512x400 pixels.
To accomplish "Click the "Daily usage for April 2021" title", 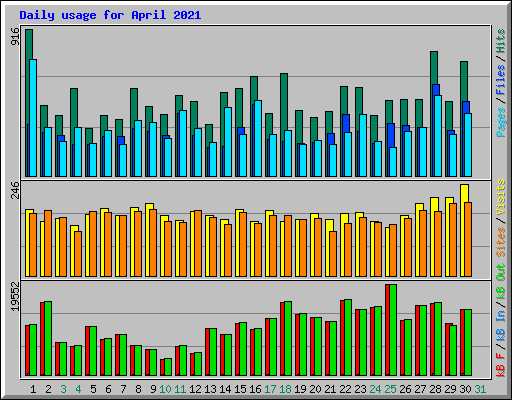I will tap(110, 15).
